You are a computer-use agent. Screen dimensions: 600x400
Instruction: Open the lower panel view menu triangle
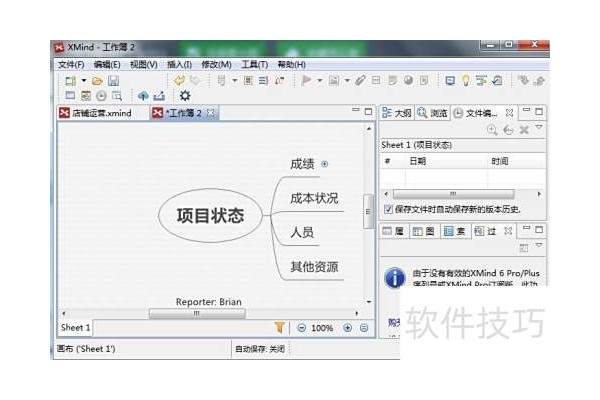click(x=539, y=245)
